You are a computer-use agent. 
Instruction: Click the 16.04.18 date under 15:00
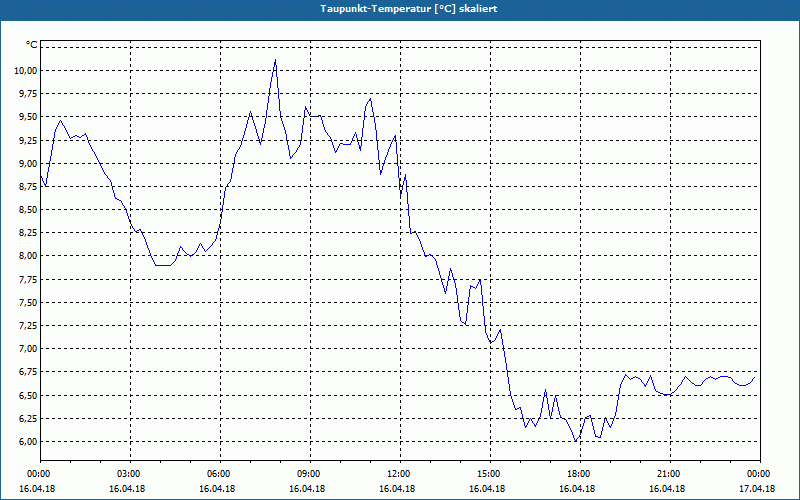coord(487,489)
